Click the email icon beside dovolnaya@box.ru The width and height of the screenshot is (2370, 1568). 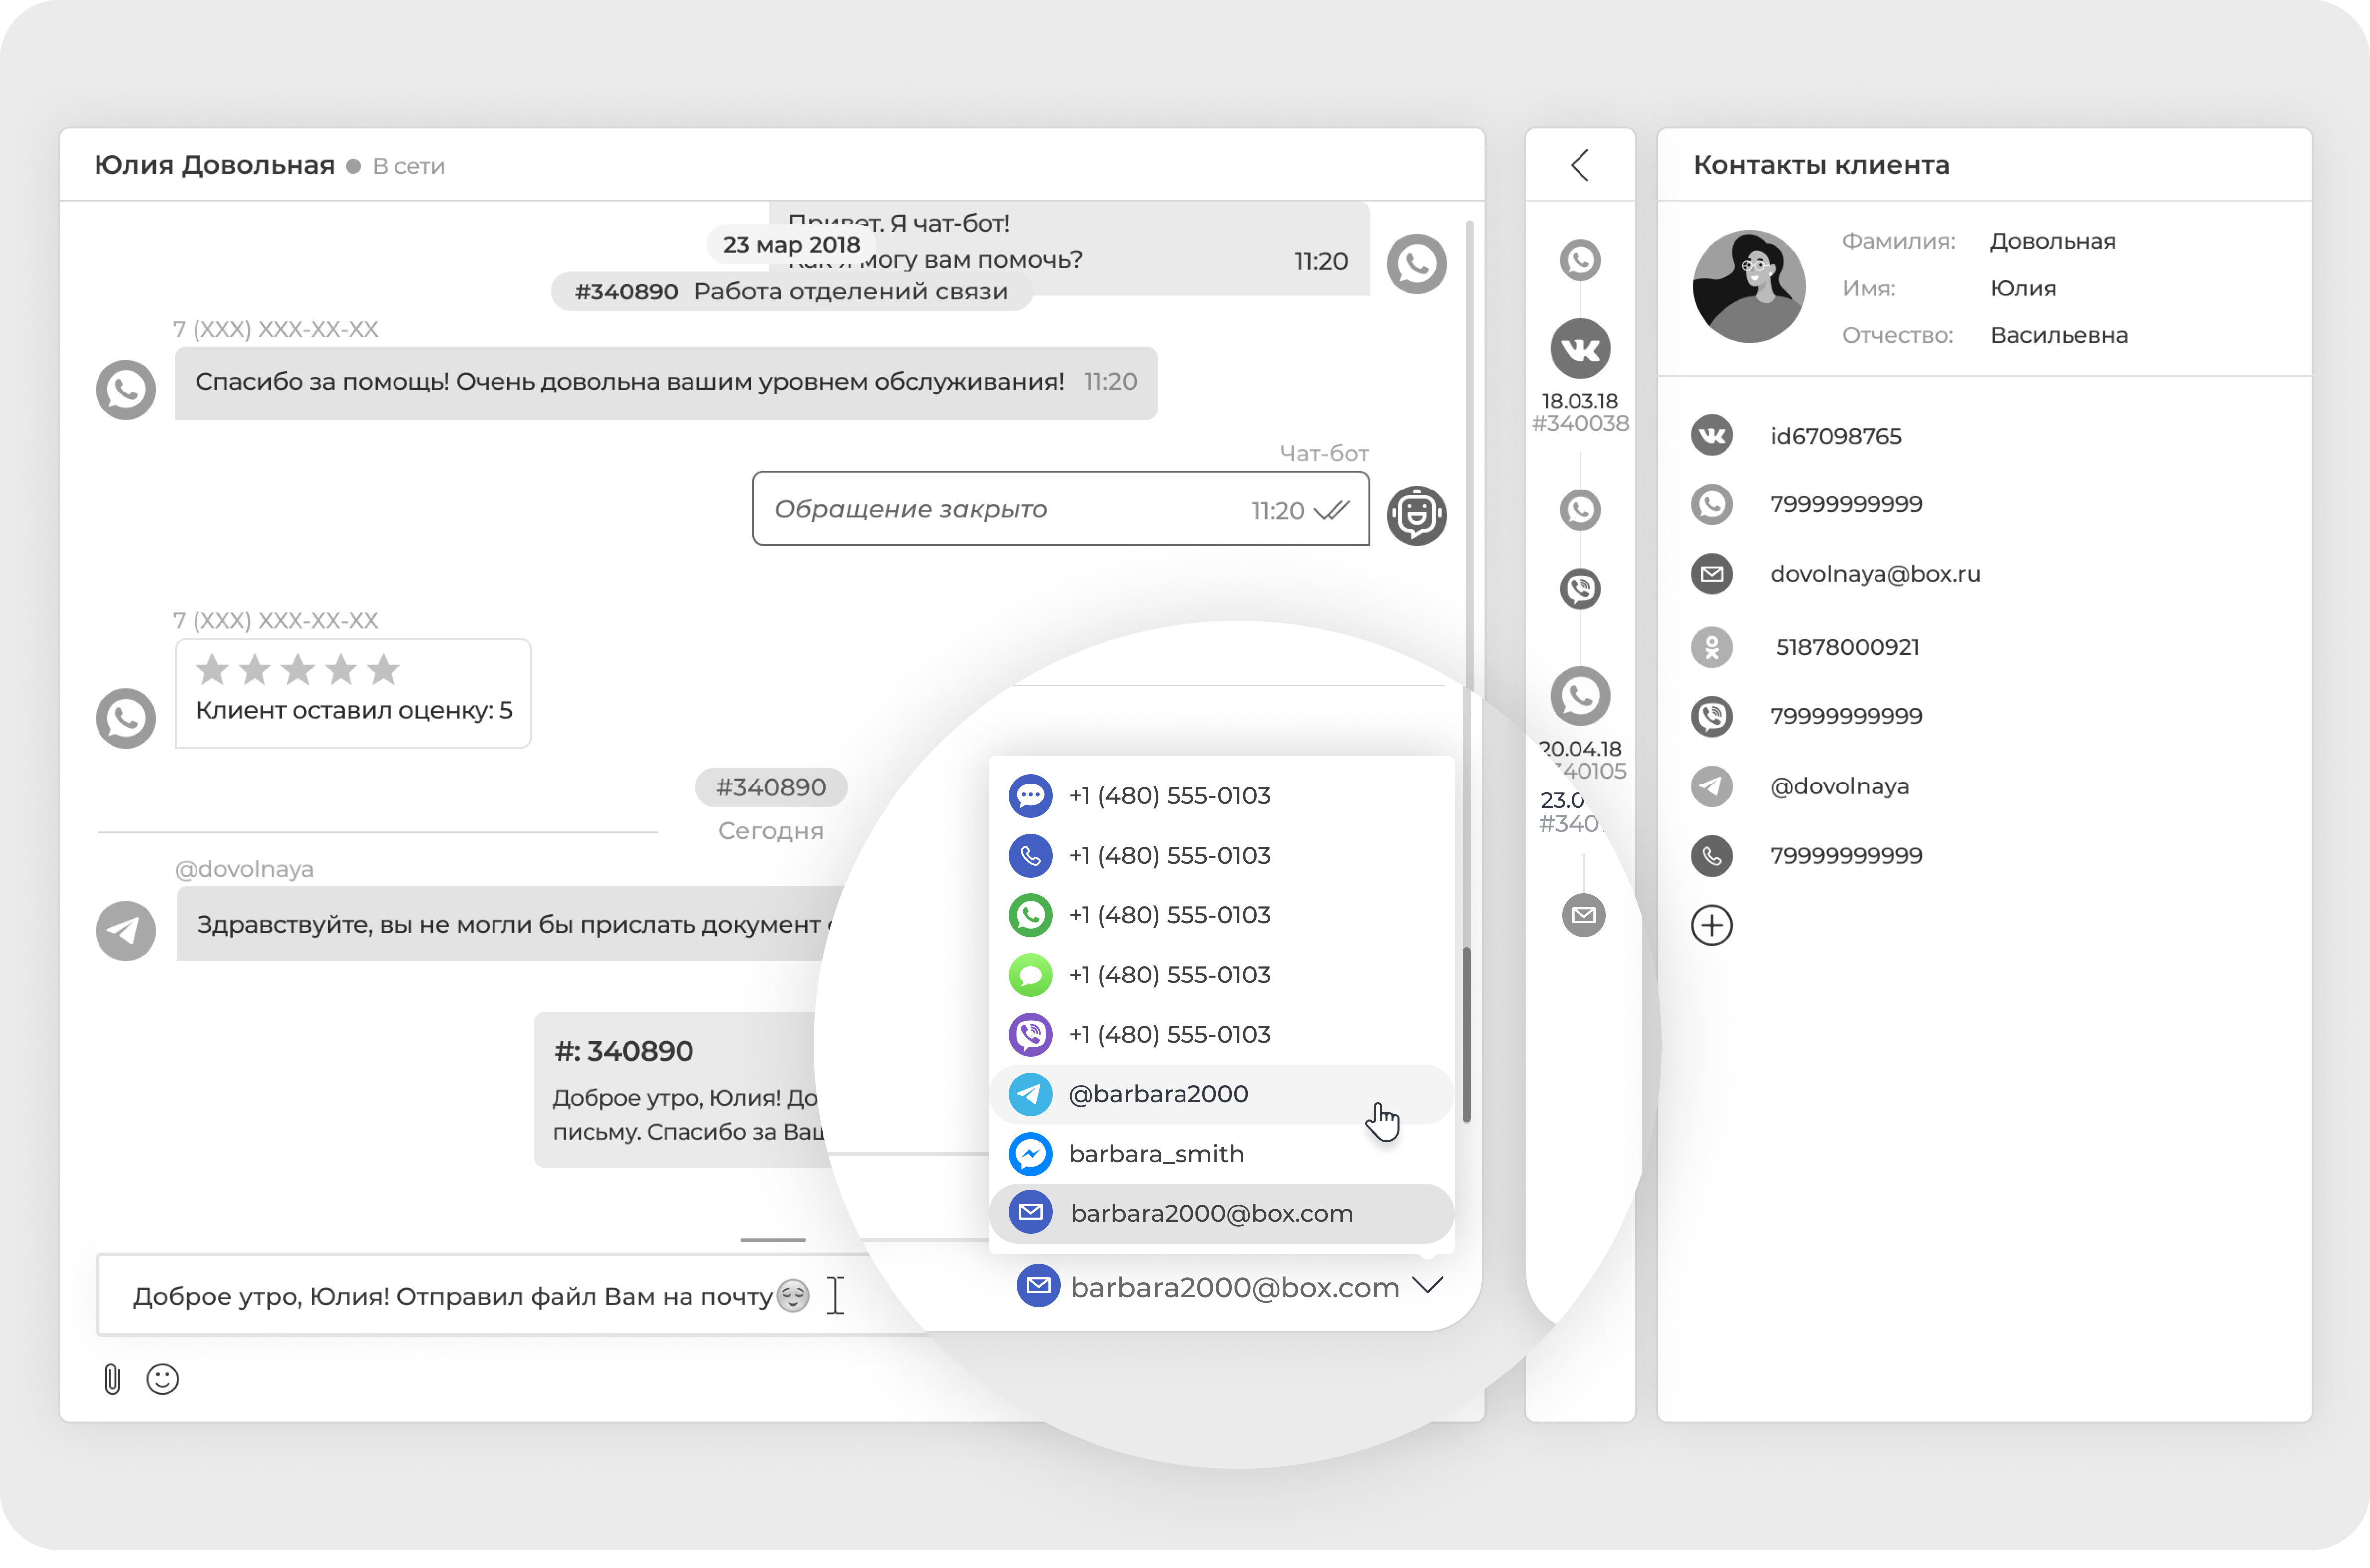(1712, 574)
